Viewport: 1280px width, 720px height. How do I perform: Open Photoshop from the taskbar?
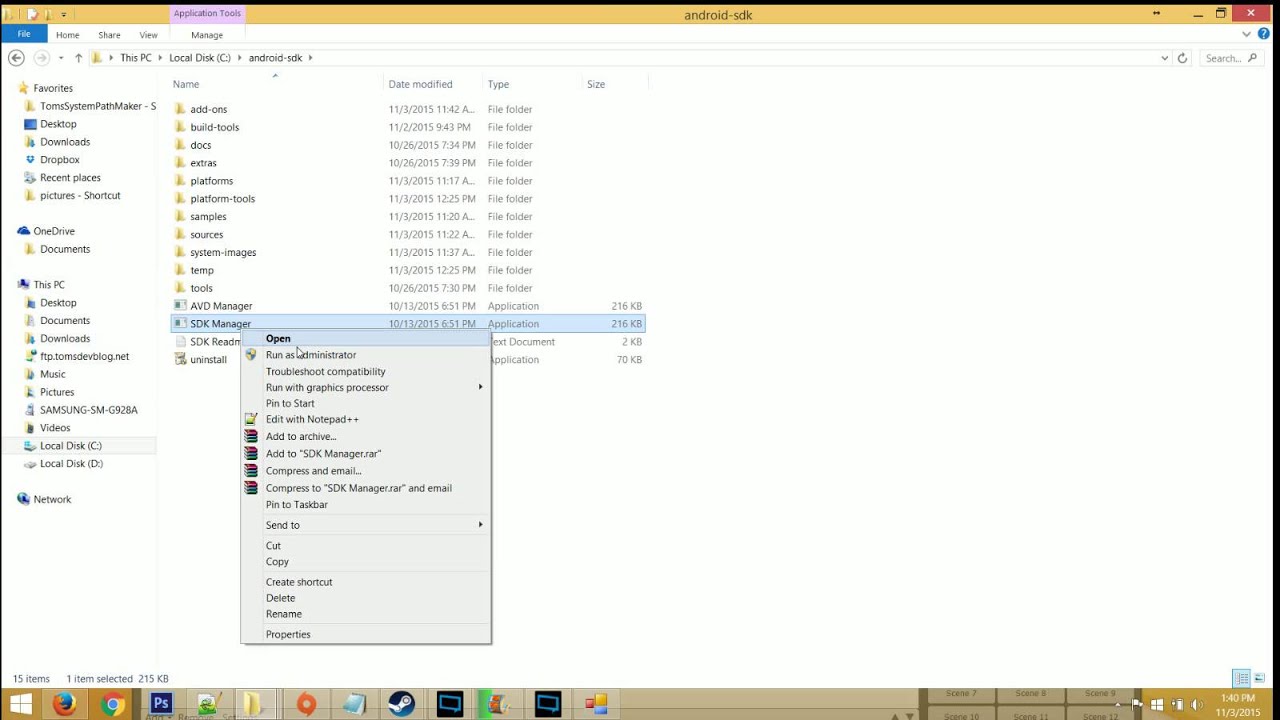click(161, 704)
